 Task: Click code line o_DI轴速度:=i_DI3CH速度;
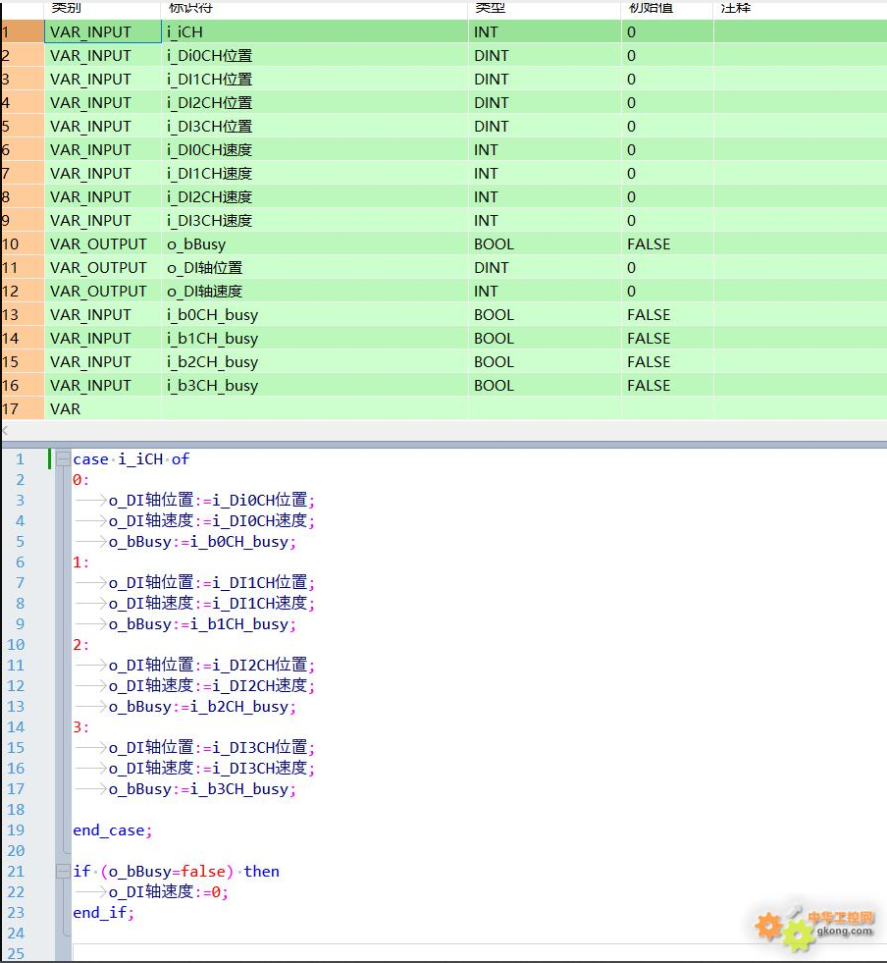(x=212, y=768)
